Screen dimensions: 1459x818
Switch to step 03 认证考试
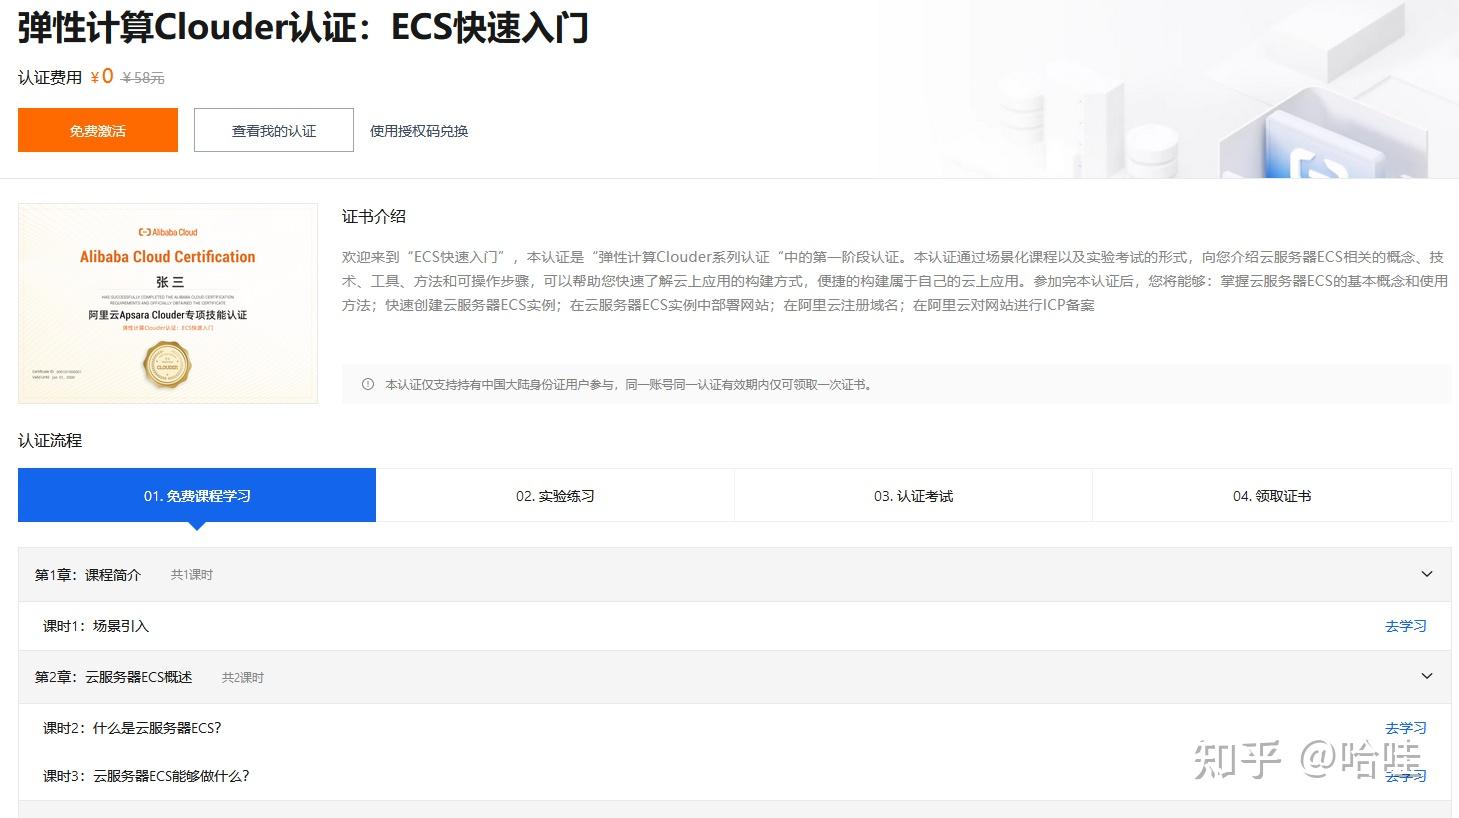(913, 495)
